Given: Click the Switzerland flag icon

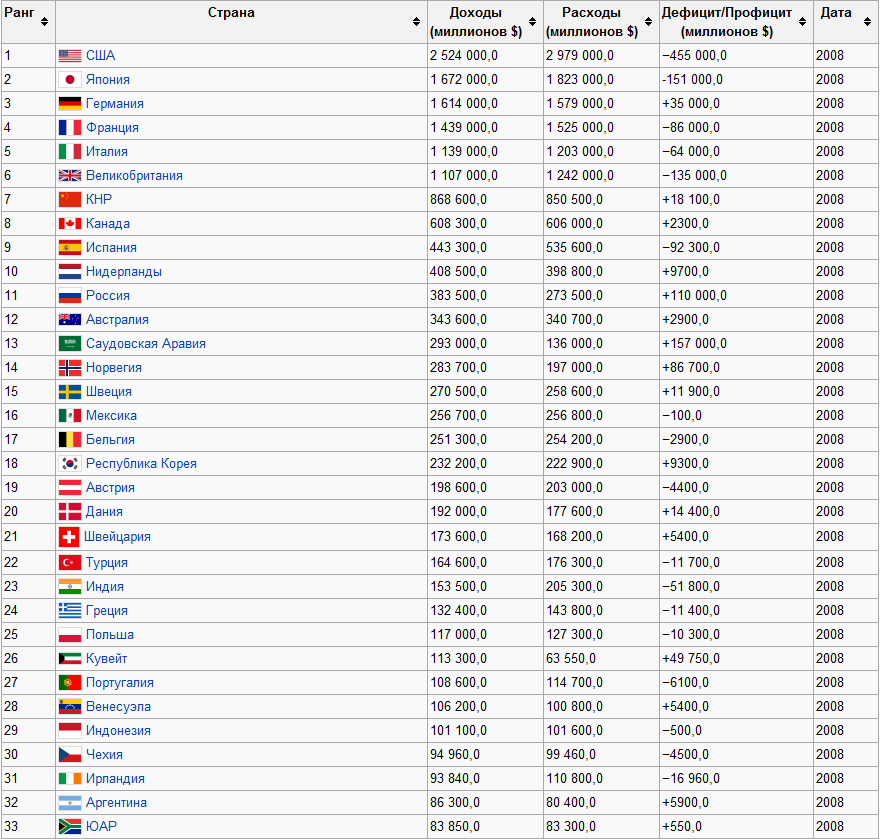Looking at the screenshot, I should [68, 537].
